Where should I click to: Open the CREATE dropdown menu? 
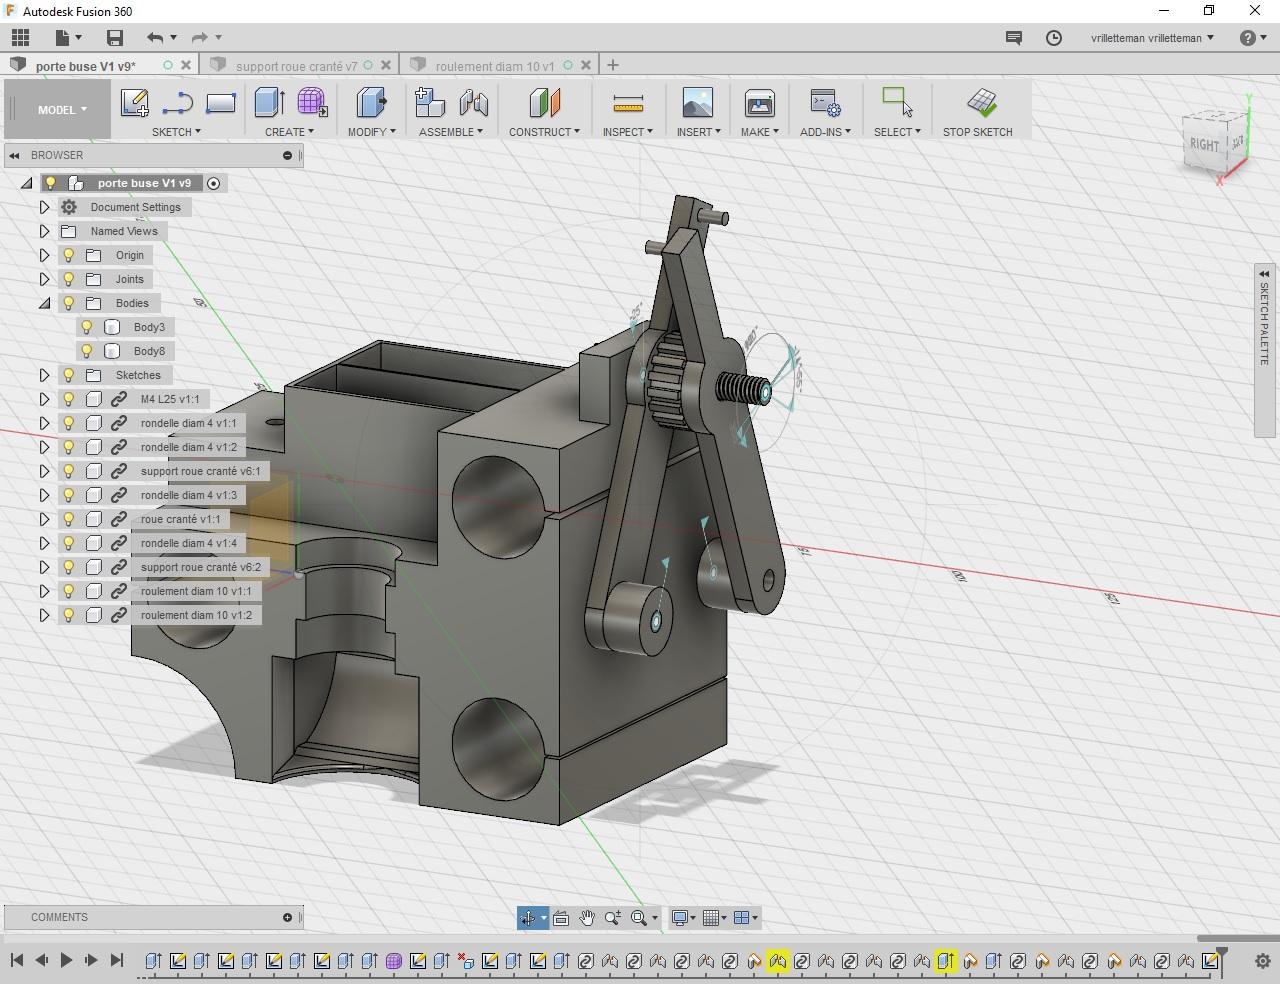pyautogui.click(x=289, y=132)
